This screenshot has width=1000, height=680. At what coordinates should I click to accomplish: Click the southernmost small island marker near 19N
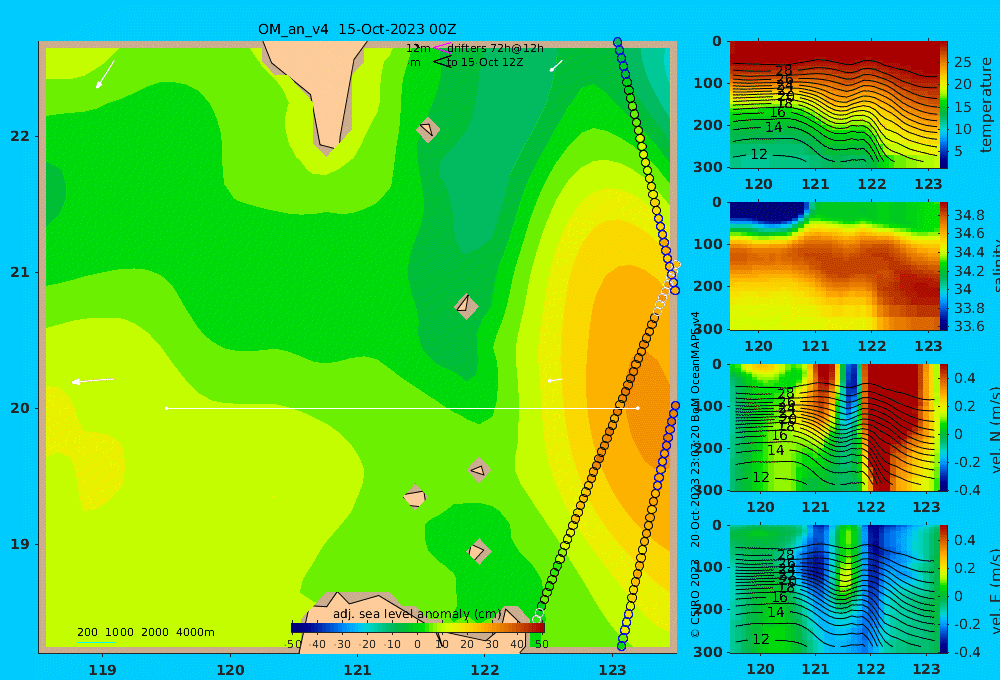[478, 551]
